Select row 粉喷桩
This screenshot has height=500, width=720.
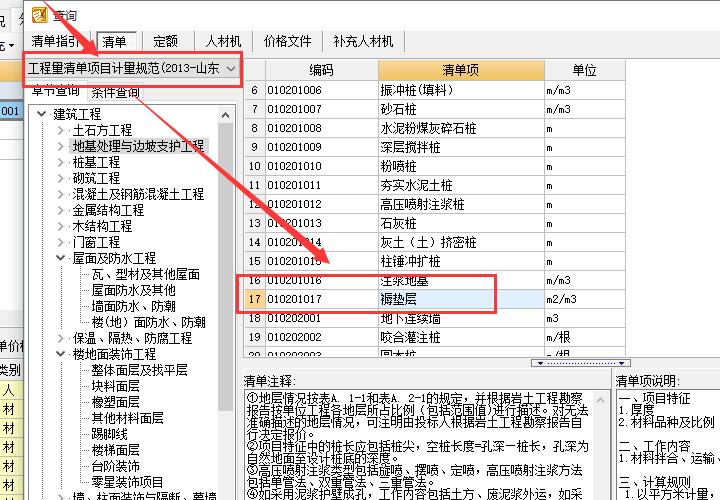(x=434, y=166)
